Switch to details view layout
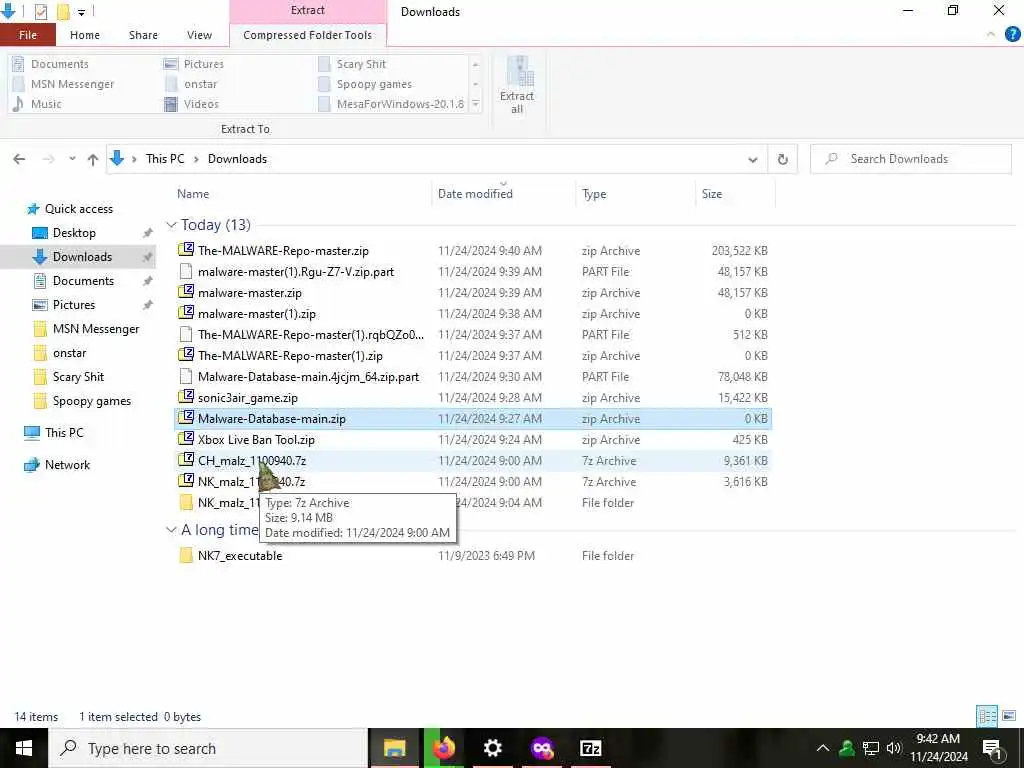 coord(987,716)
